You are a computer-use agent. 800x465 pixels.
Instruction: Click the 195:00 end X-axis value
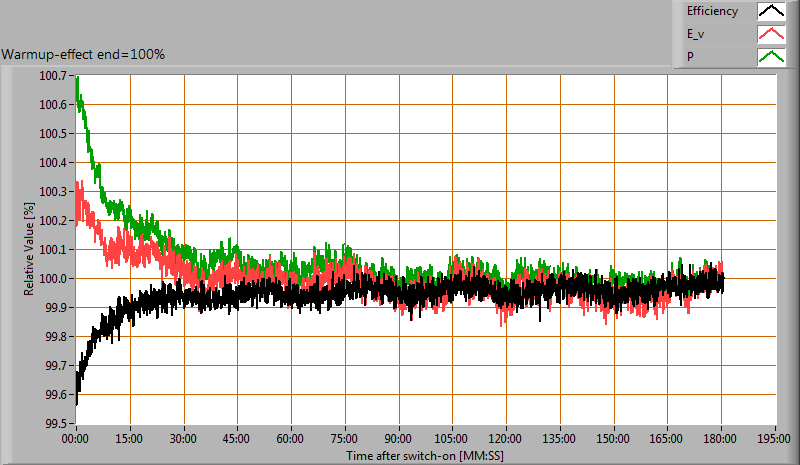pos(774,438)
